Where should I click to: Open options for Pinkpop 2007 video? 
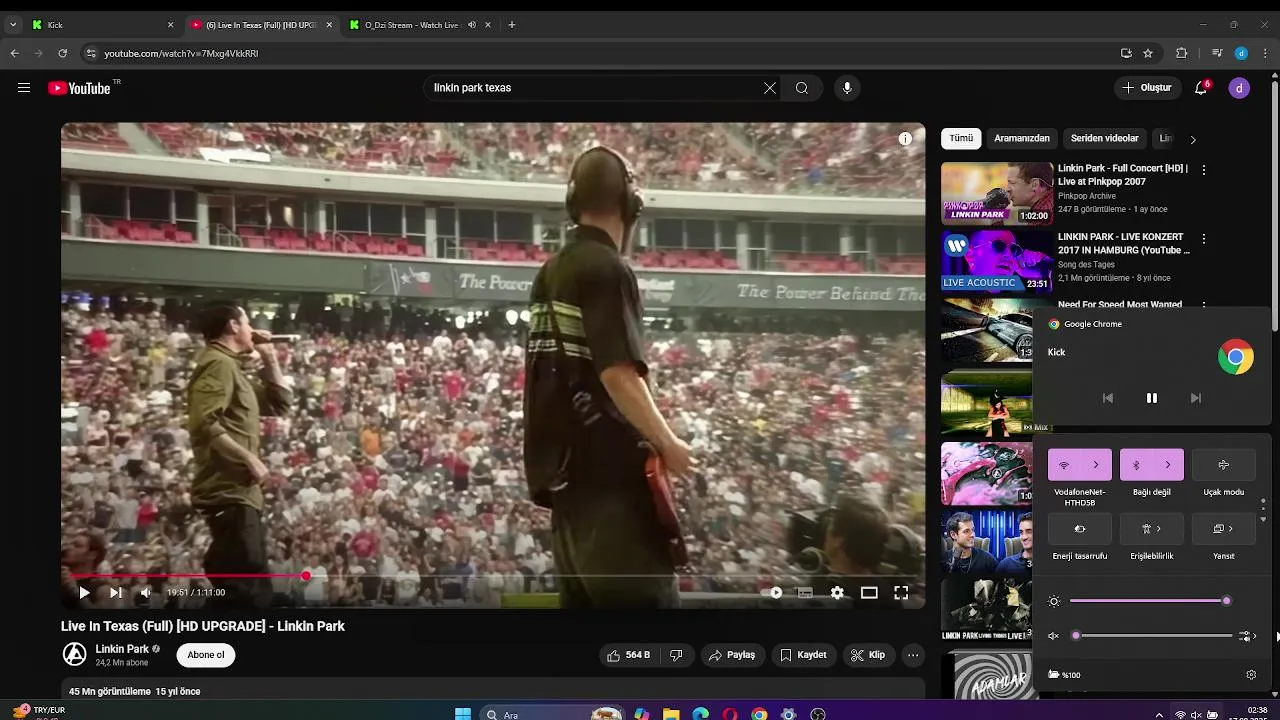click(1204, 170)
